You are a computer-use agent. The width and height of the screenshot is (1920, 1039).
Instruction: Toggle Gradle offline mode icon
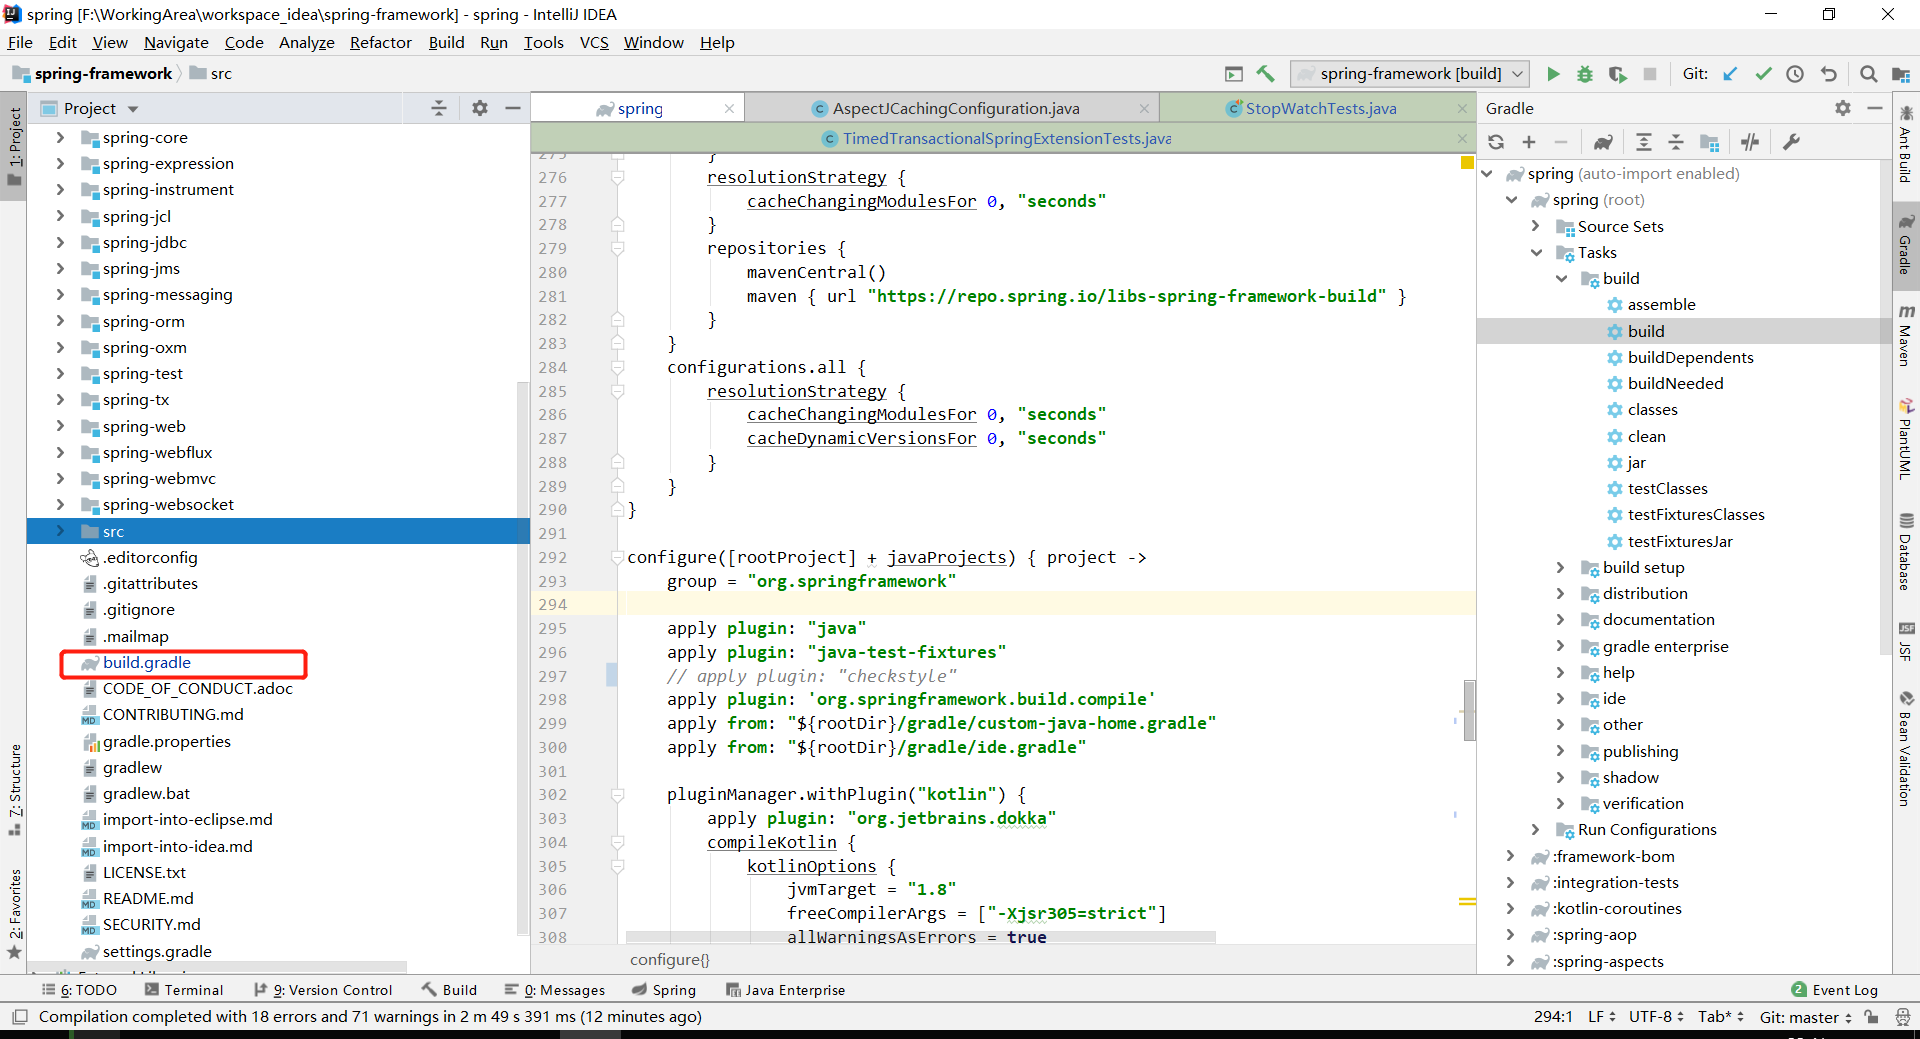coord(1750,142)
